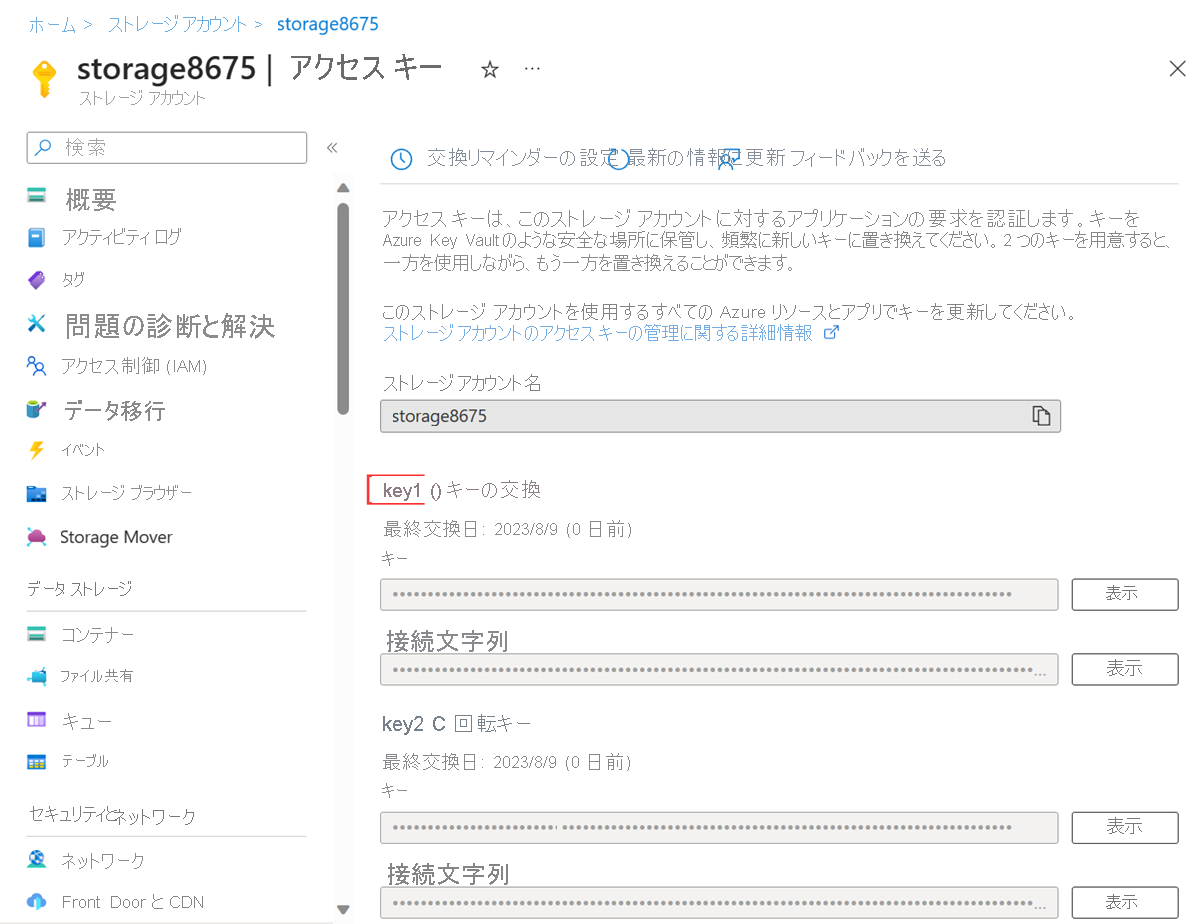Viewport: 1200px width, 924px height.
Task: Show the key2 connection string
Action: point(1125,902)
